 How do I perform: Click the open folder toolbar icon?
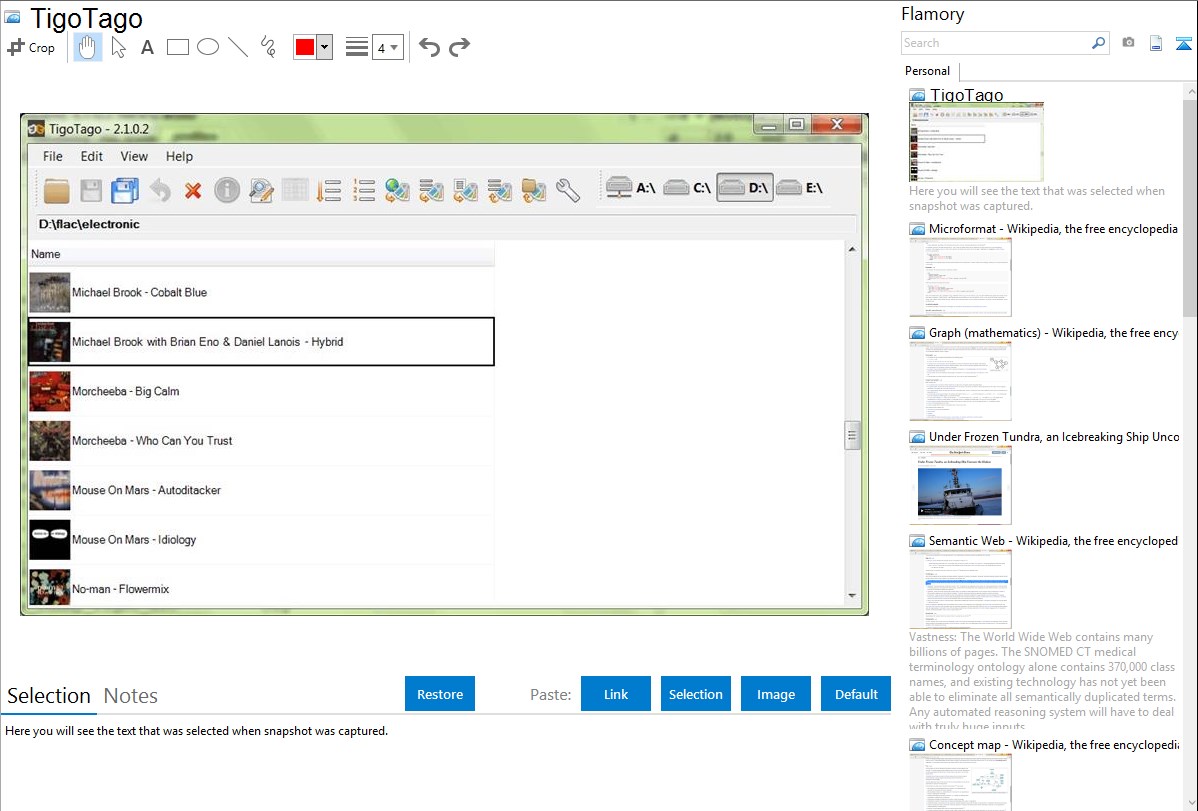pyautogui.click(x=57, y=190)
